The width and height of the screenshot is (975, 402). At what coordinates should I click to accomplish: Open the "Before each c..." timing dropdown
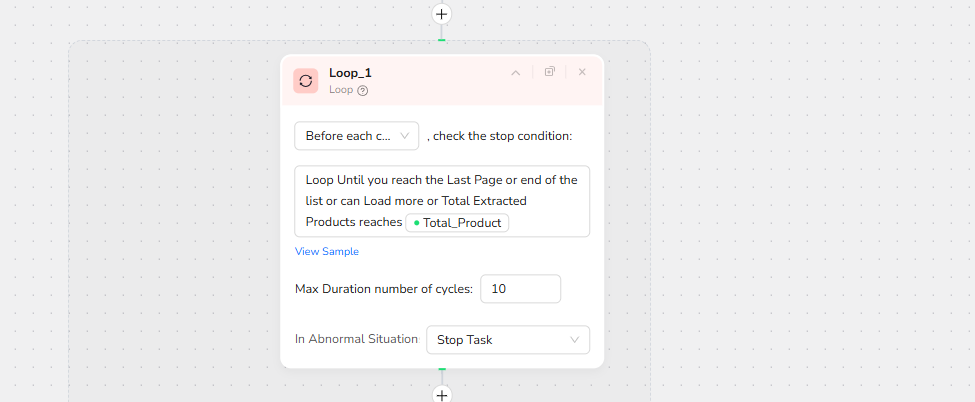coord(356,136)
